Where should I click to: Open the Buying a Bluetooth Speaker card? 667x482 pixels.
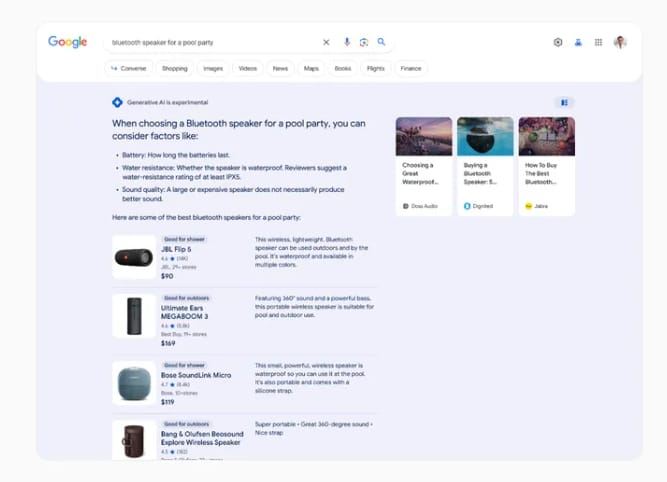[485, 166]
